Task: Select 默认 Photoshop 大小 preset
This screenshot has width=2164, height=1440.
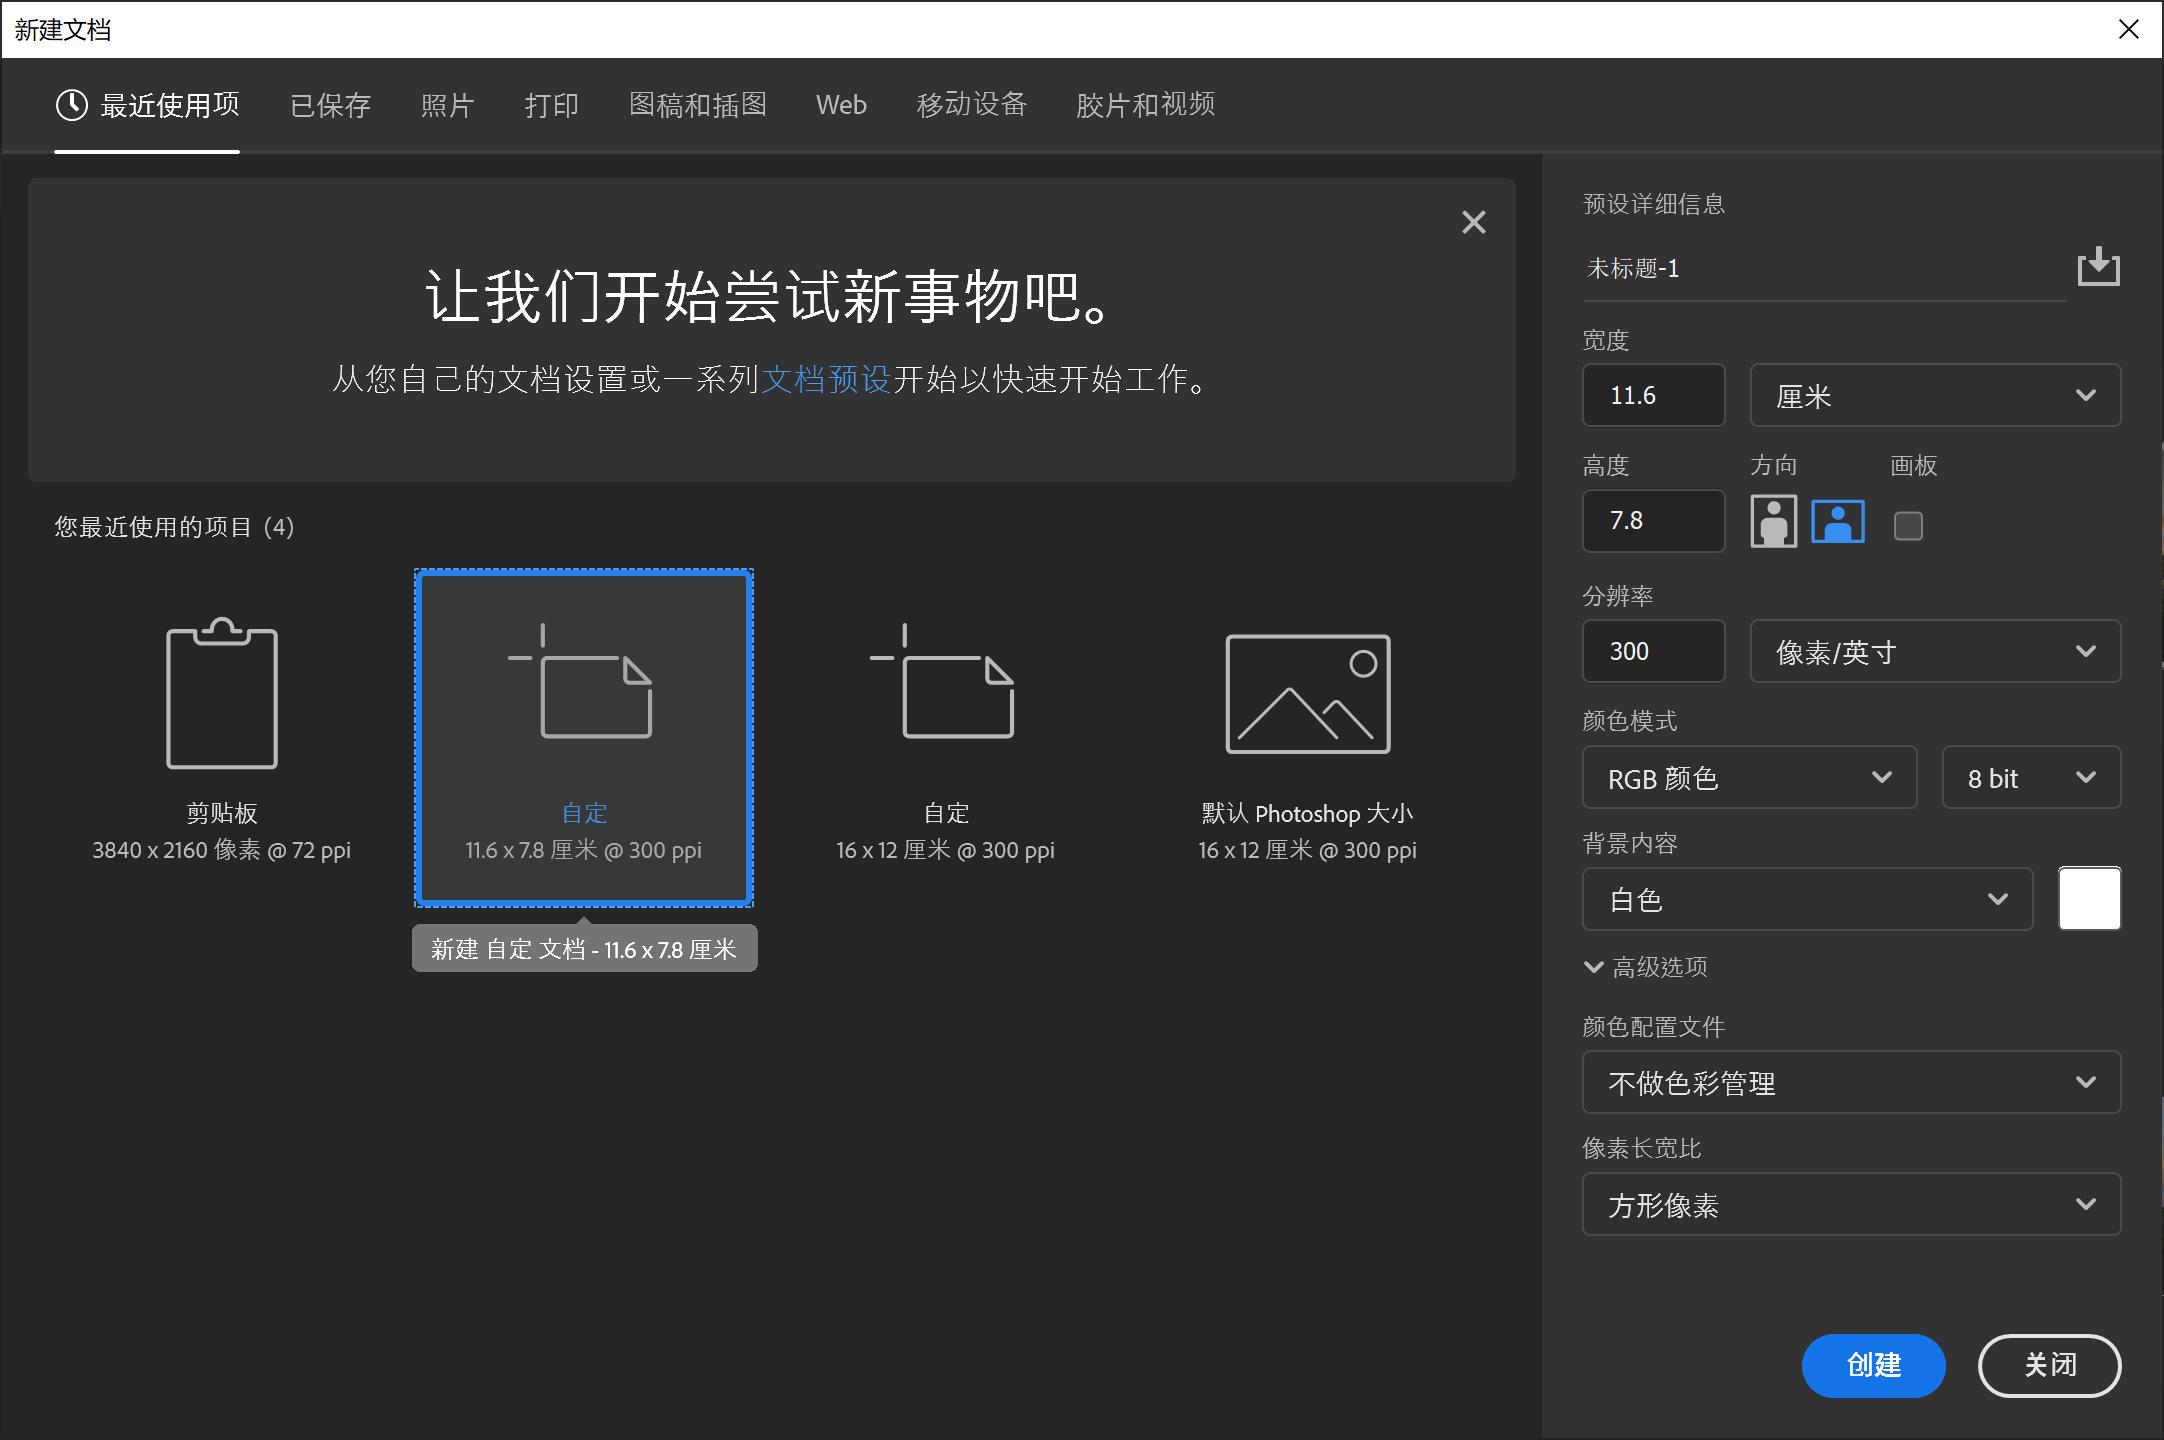Action: (1307, 738)
